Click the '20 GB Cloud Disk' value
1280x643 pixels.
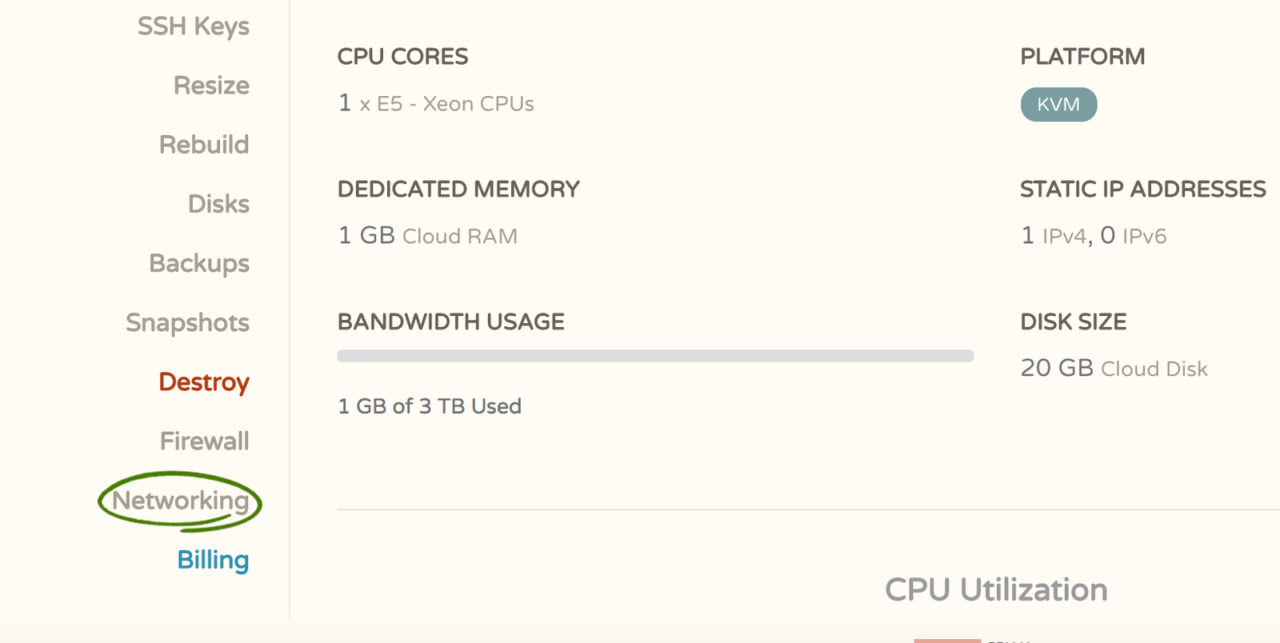click(x=1114, y=368)
